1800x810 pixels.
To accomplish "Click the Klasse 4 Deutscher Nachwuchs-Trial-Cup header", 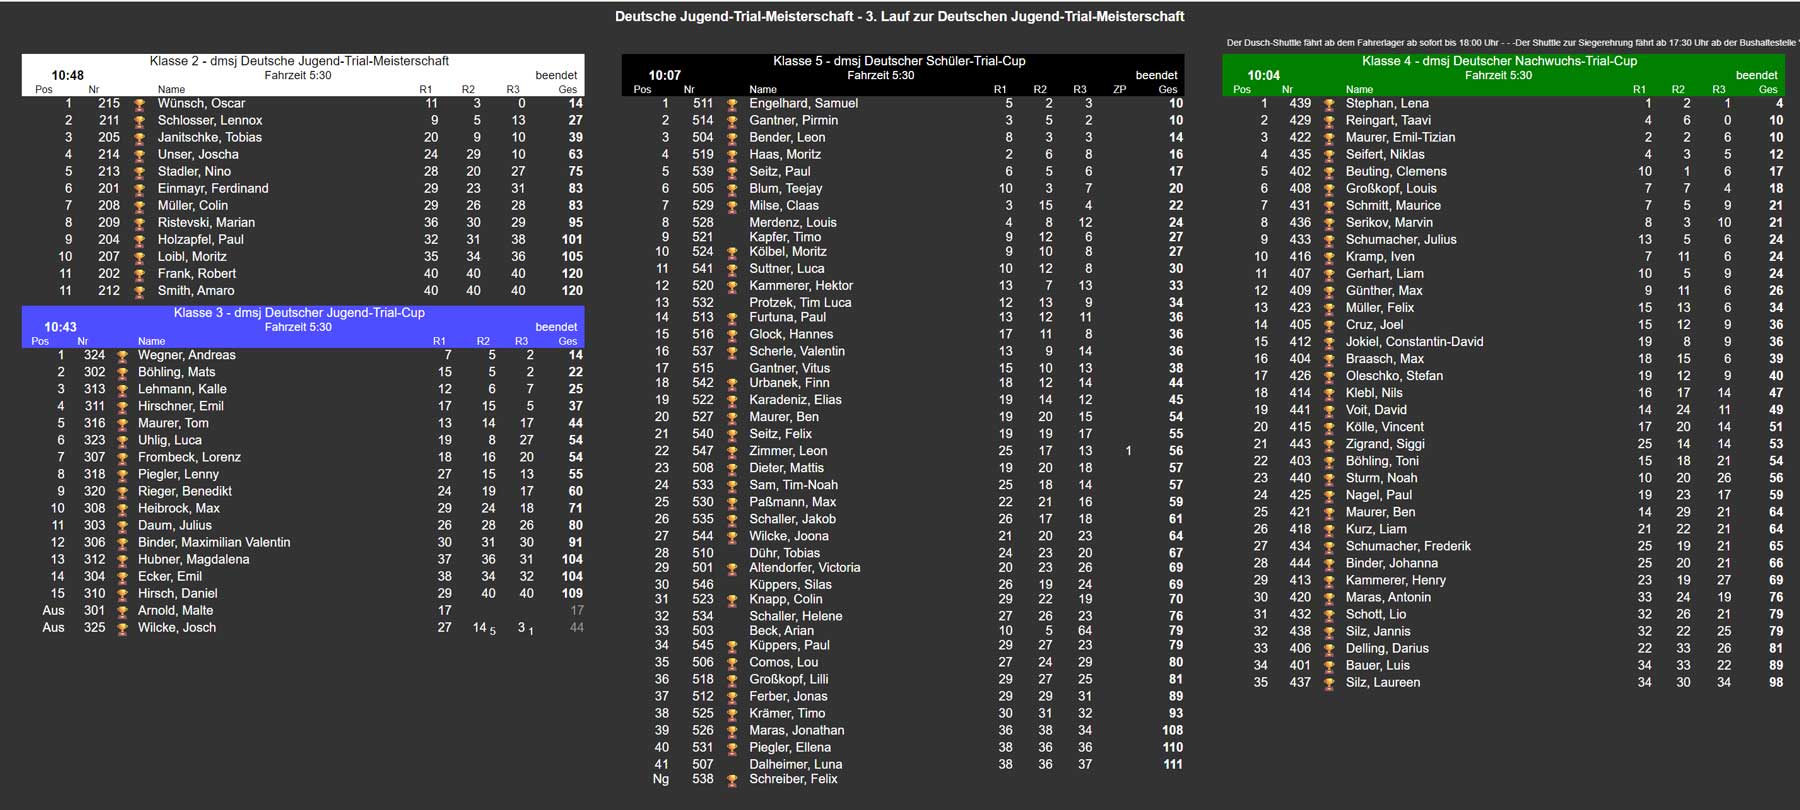I will click(x=1499, y=61).
